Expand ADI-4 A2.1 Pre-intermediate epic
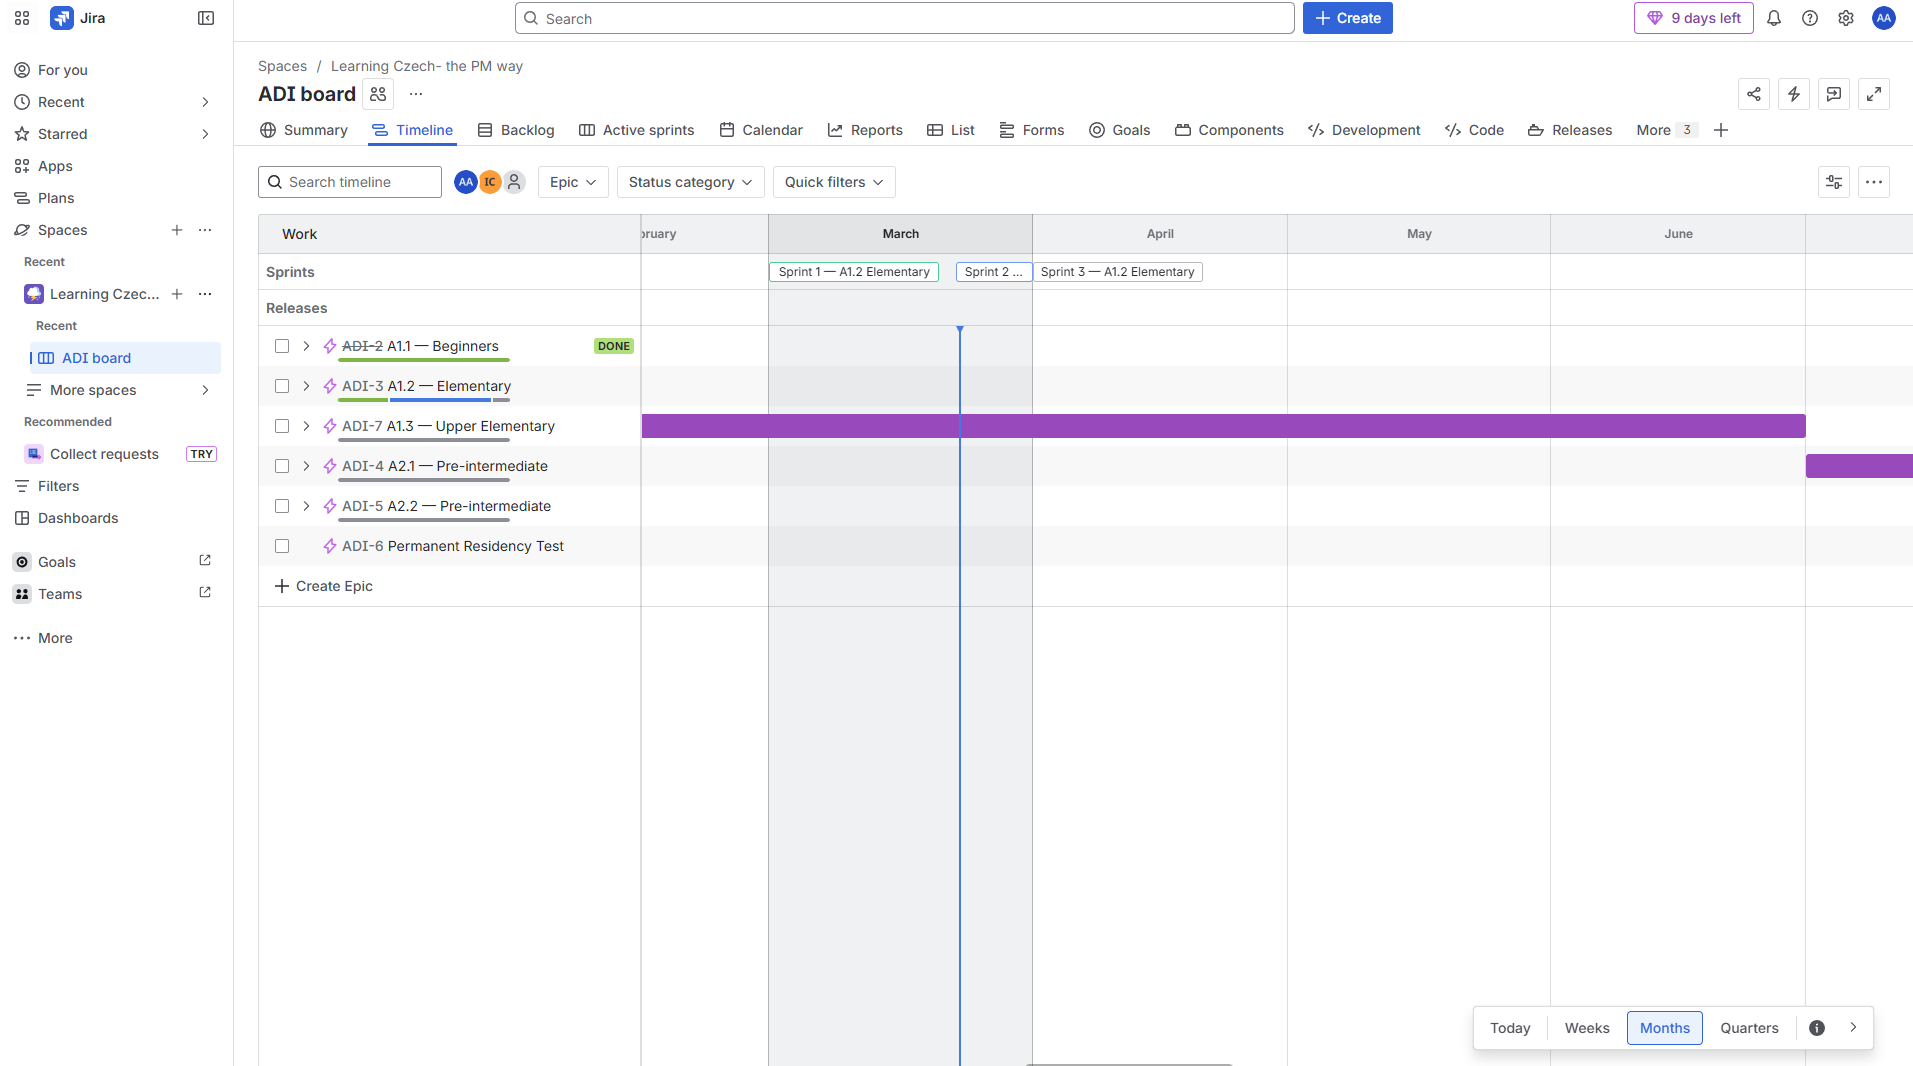1913x1066 pixels. [306, 466]
